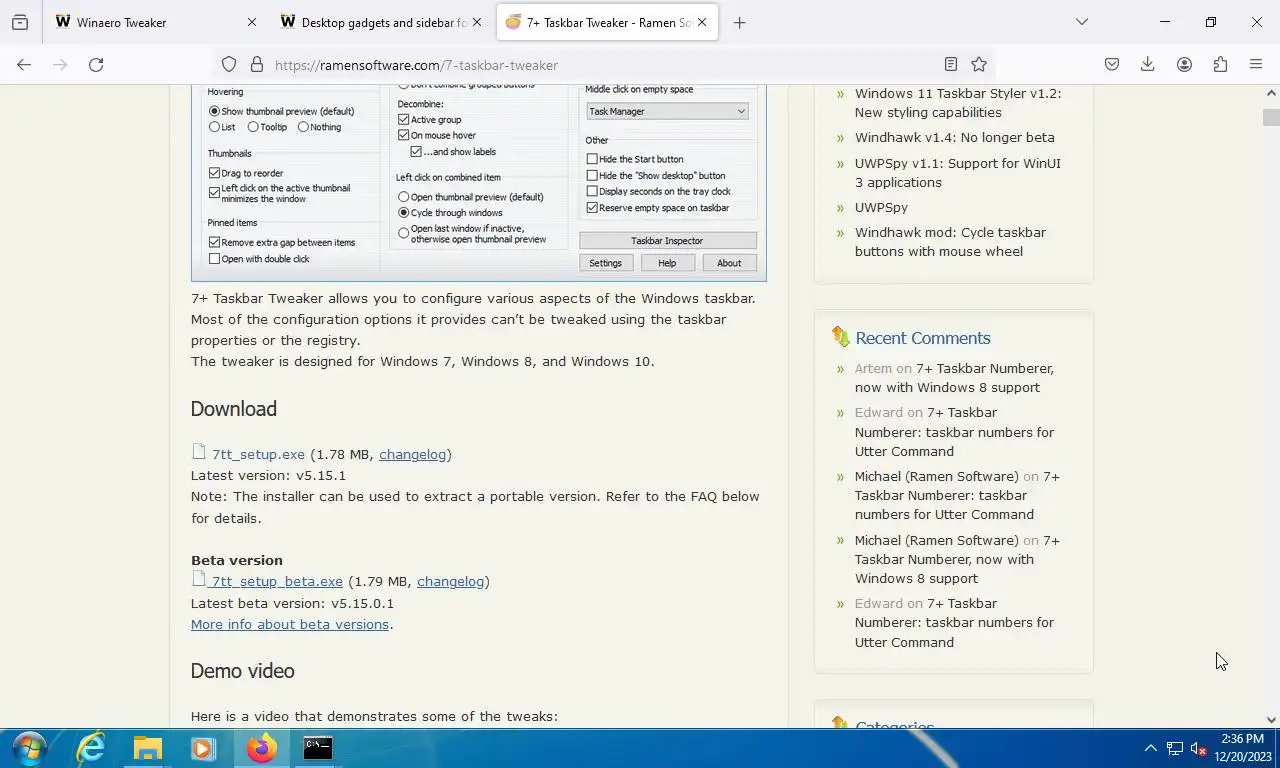Open the Windows Start button
This screenshot has height=768, width=1280.
(29, 748)
